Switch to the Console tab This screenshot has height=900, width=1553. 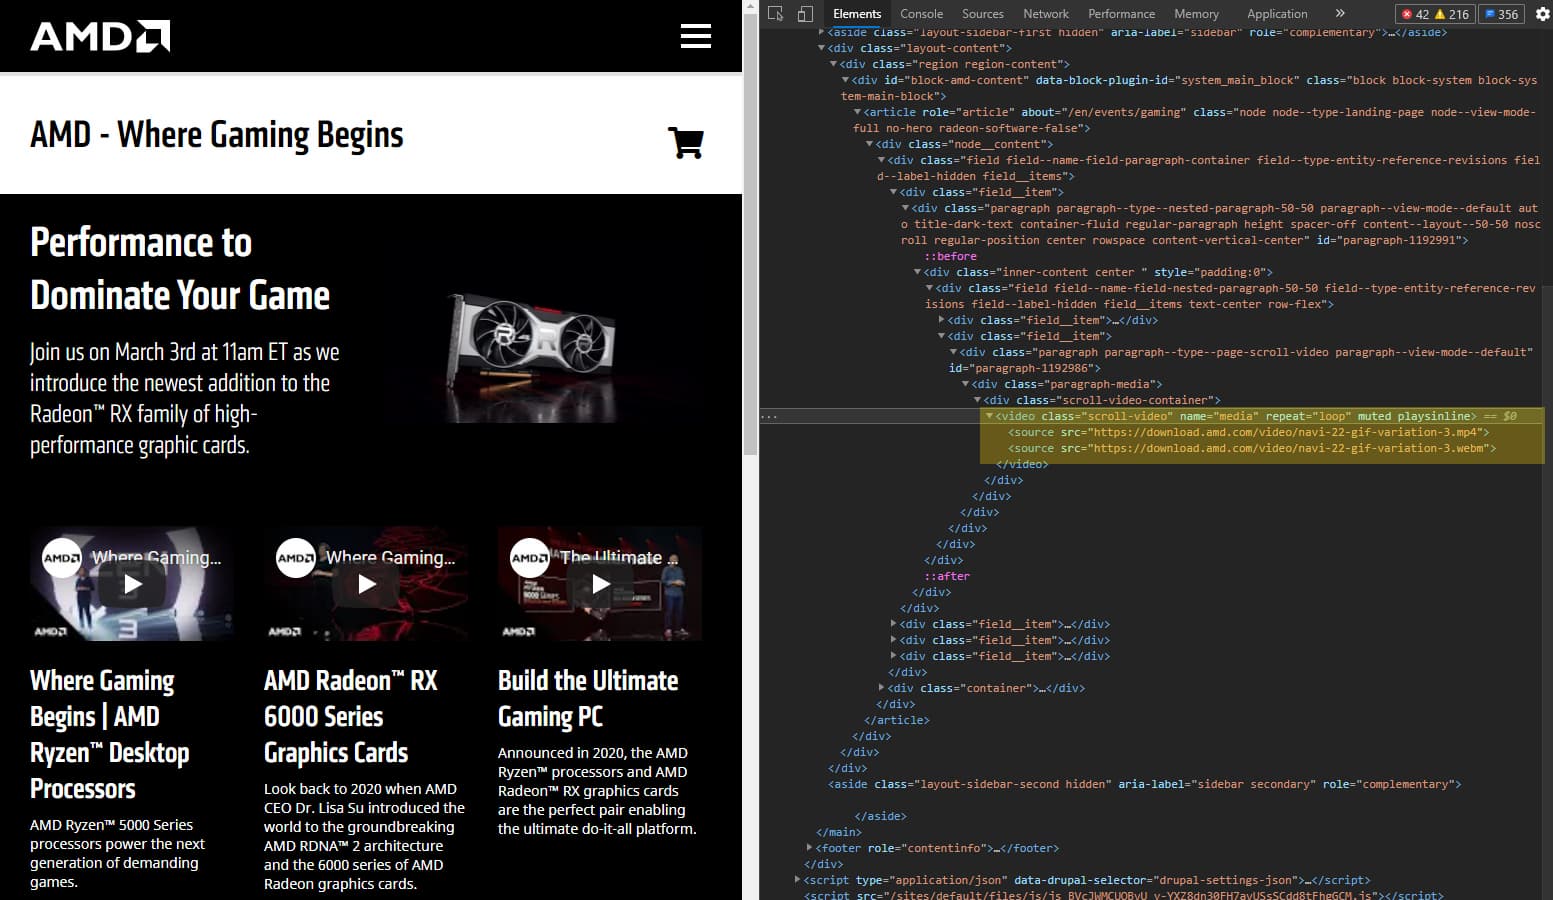pyautogui.click(x=921, y=14)
